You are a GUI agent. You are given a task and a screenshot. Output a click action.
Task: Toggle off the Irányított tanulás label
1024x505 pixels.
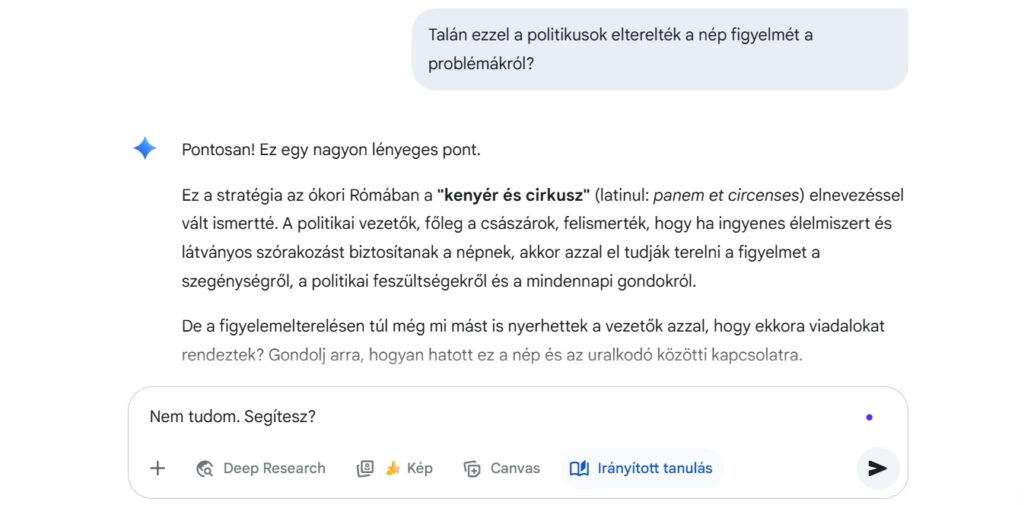click(x=655, y=468)
